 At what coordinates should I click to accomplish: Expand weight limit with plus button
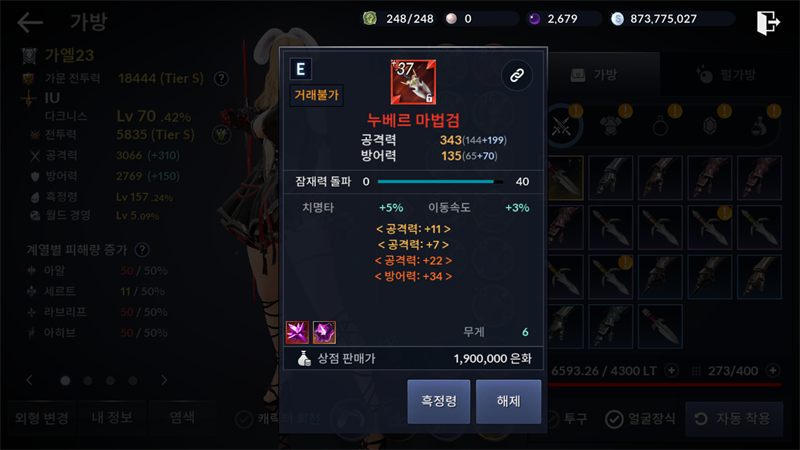(x=672, y=370)
